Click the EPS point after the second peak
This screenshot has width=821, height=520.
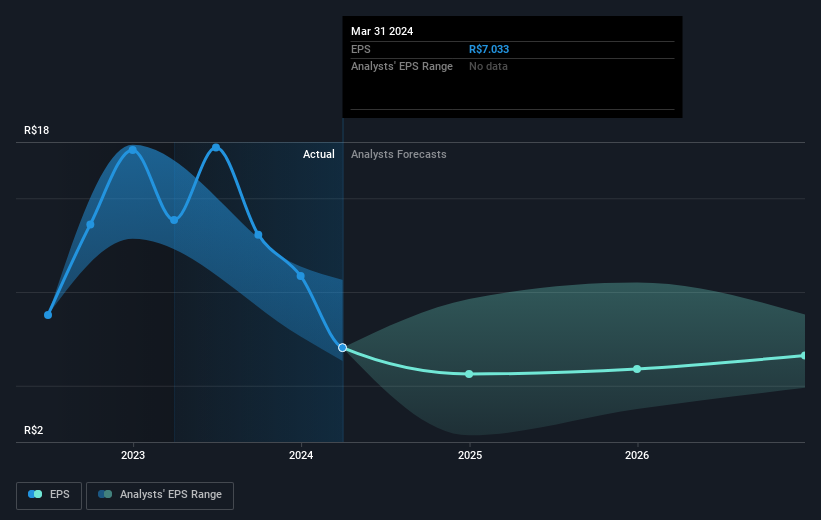pos(258,235)
